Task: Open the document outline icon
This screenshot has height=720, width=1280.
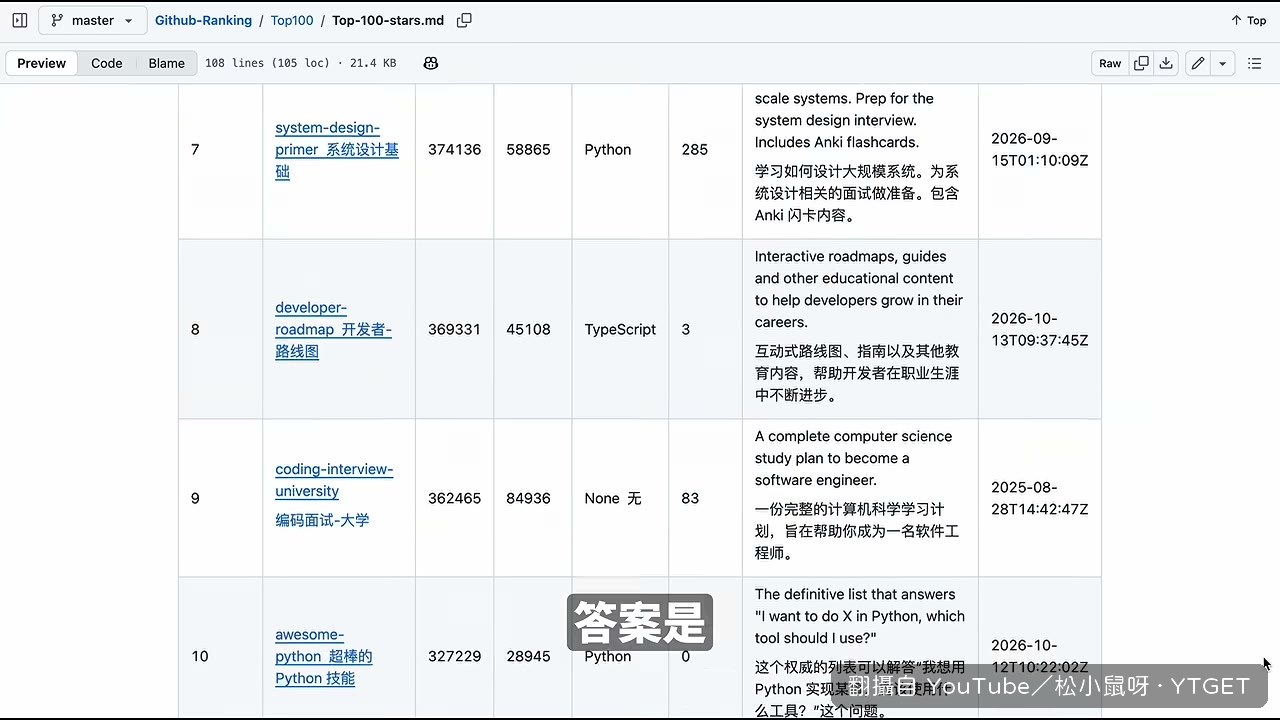Action: click(x=1254, y=63)
